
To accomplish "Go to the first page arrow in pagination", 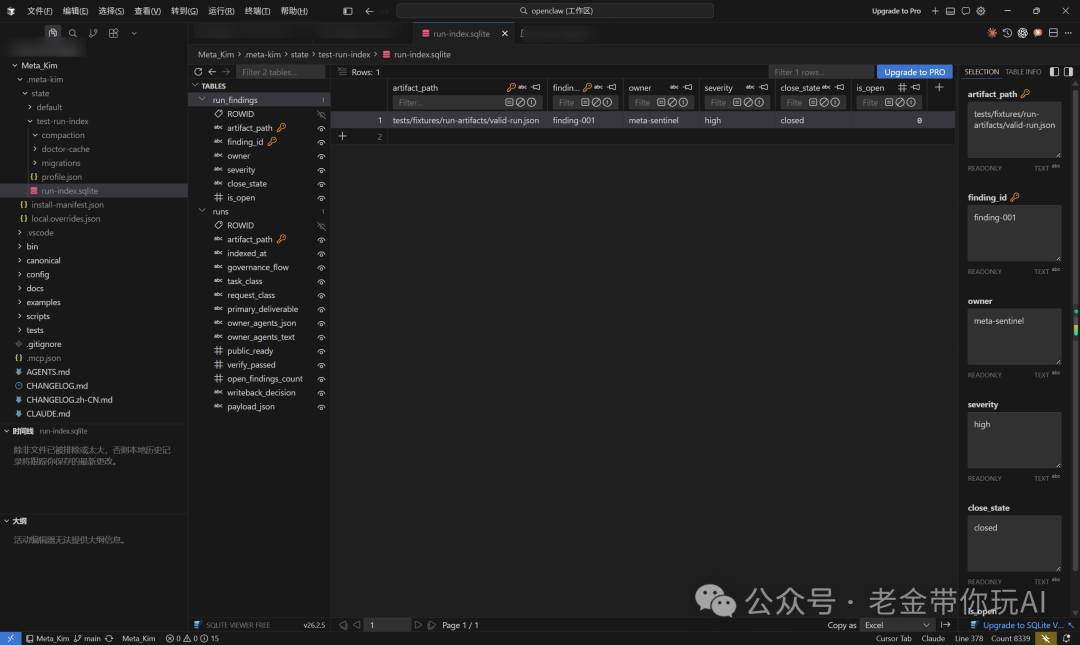I will coord(343,625).
